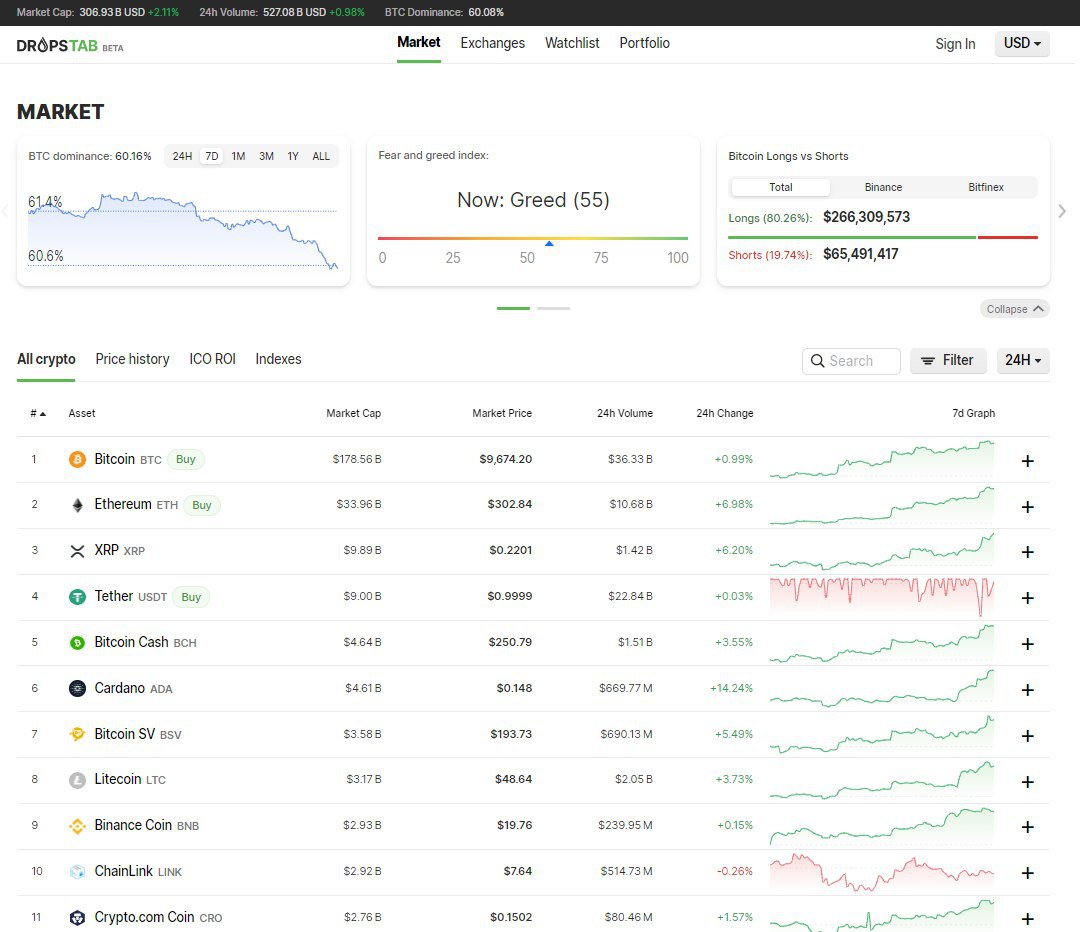Open the Market tab
The image size is (1080, 932).
pos(419,43)
